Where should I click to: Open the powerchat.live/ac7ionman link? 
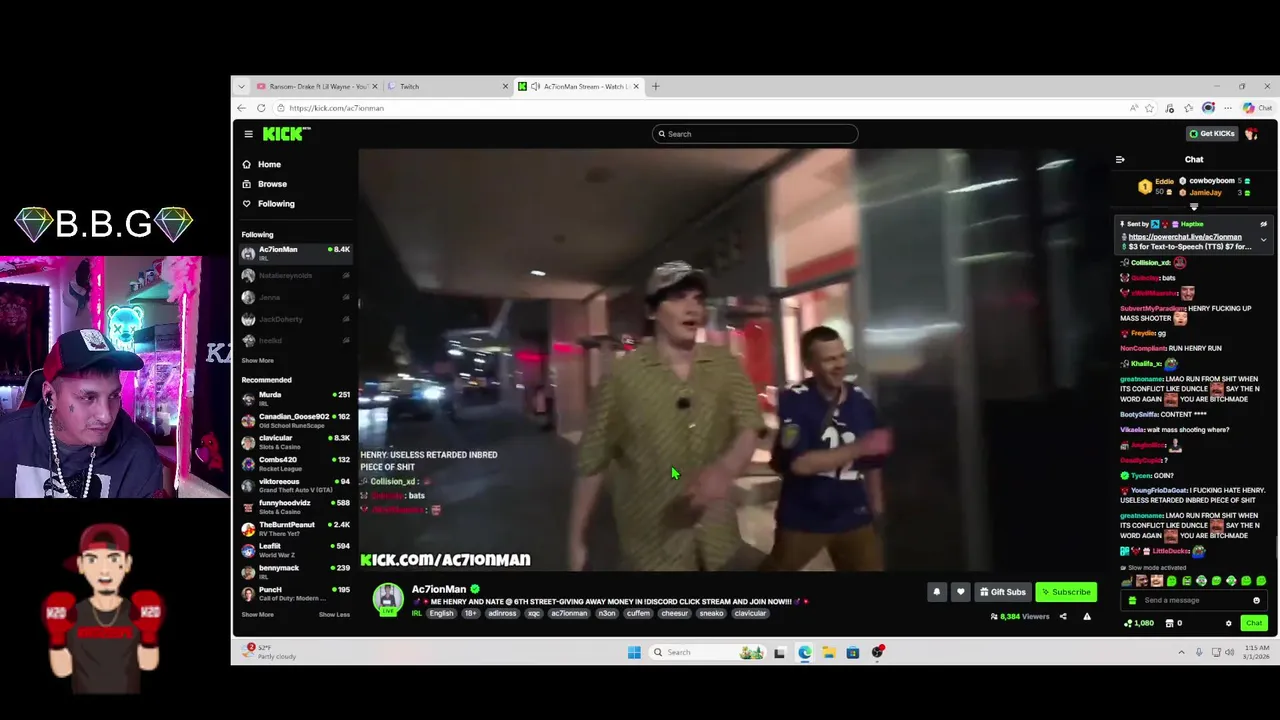pos(1185,237)
